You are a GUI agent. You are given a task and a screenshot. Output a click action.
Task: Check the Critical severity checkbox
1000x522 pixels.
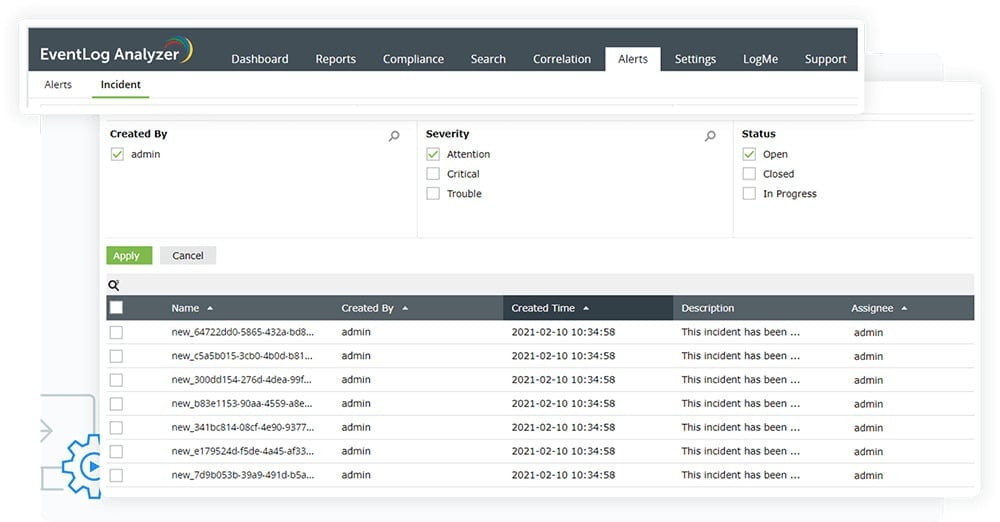[x=433, y=174]
